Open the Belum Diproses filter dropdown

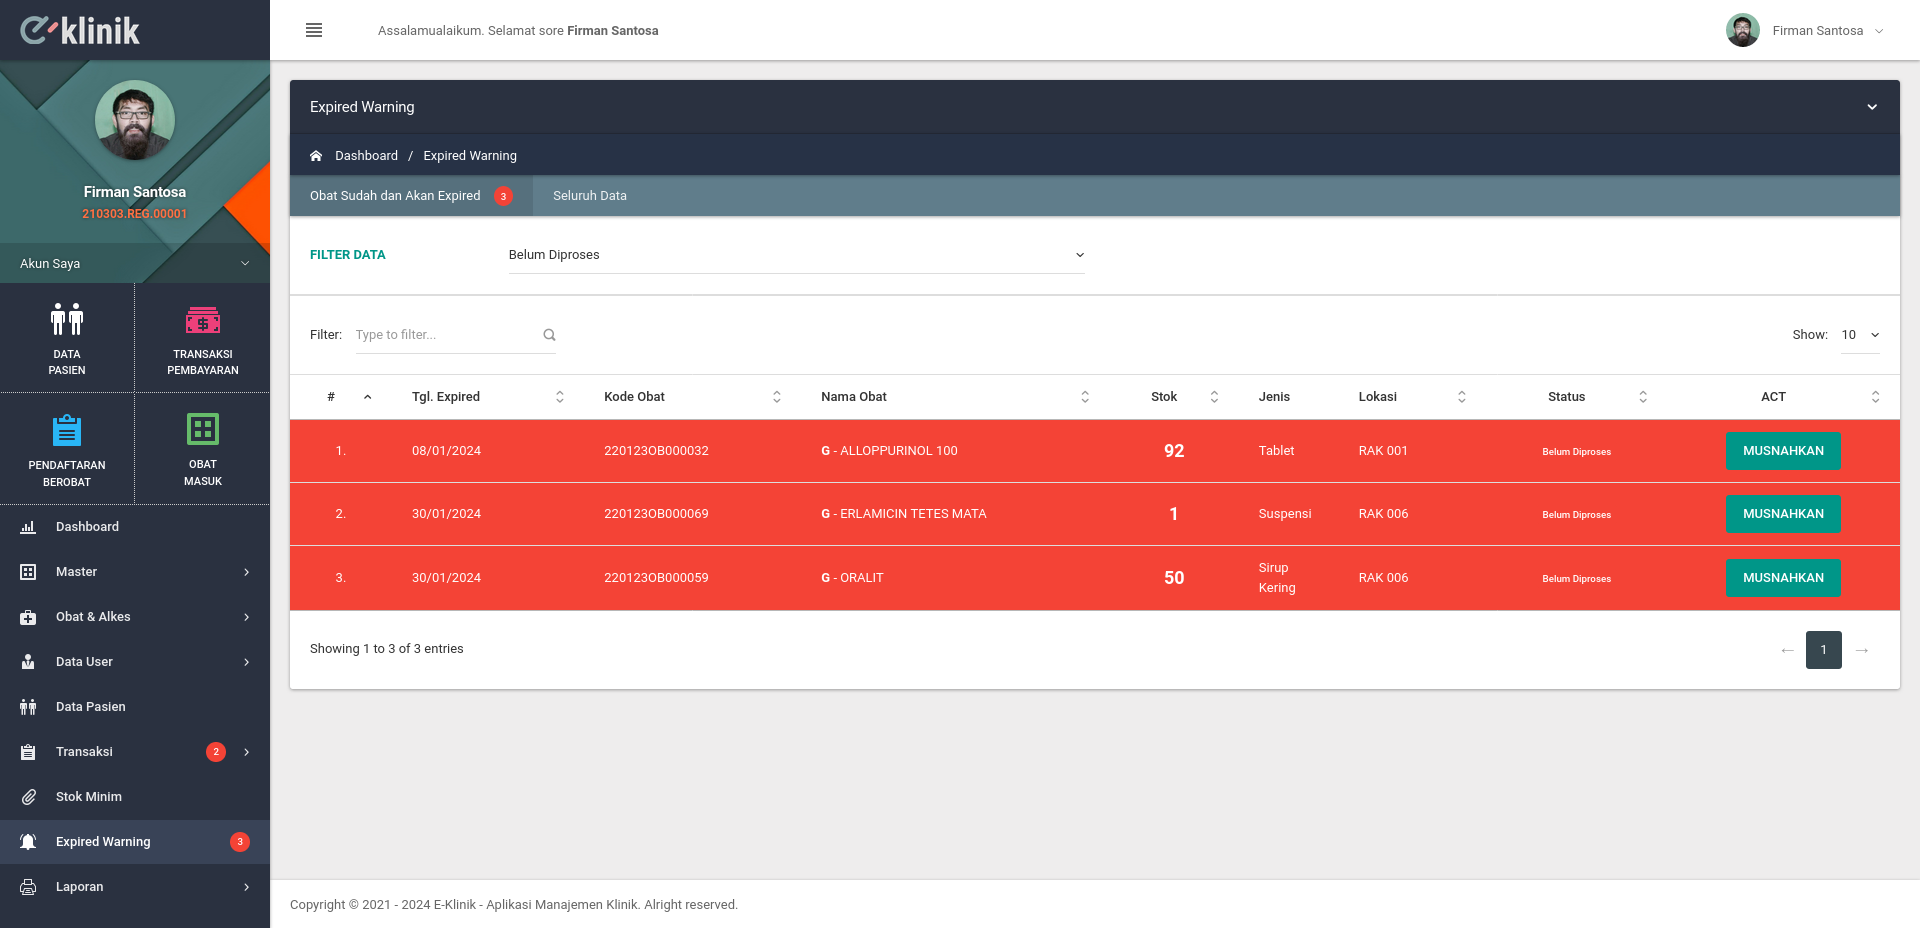click(x=796, y=255)
